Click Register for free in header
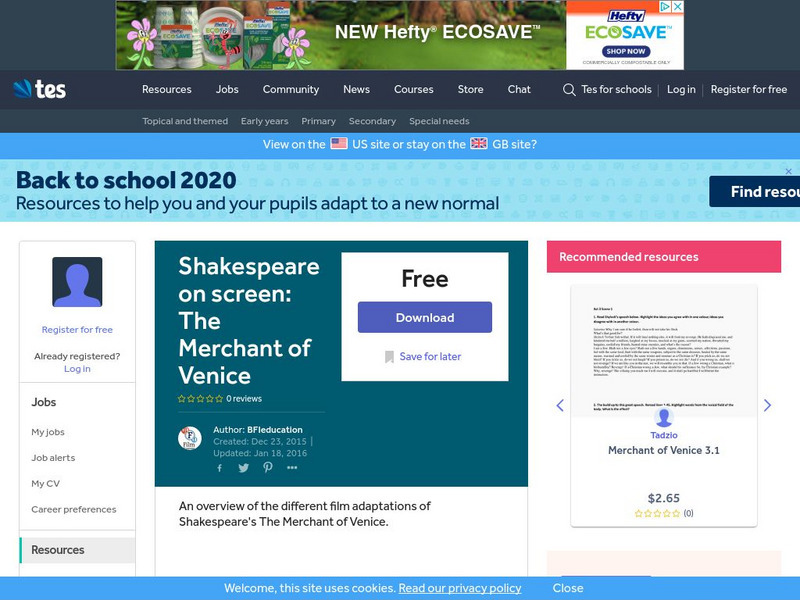Viewport: 800px width, 600px height. (749, 89)
